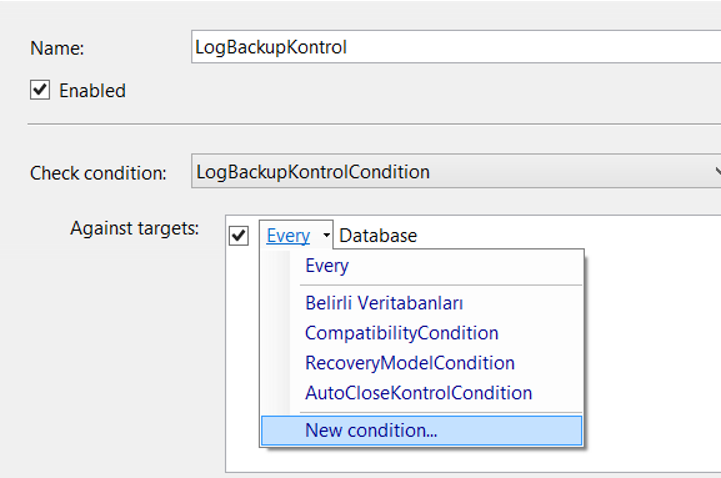Click the Database target label
This screenshot has height=478, width=721.
[x=378, y=236]
